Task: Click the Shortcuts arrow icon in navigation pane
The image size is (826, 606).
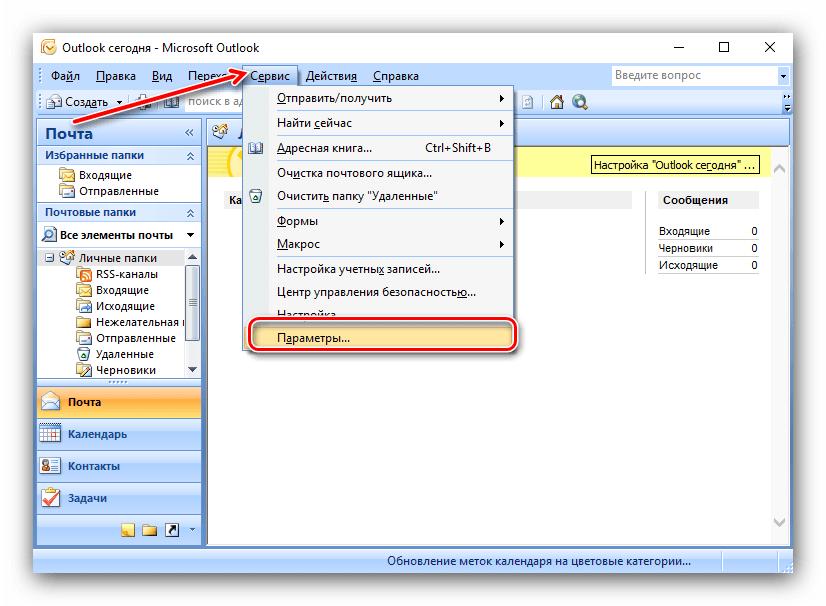Action: 171,530
